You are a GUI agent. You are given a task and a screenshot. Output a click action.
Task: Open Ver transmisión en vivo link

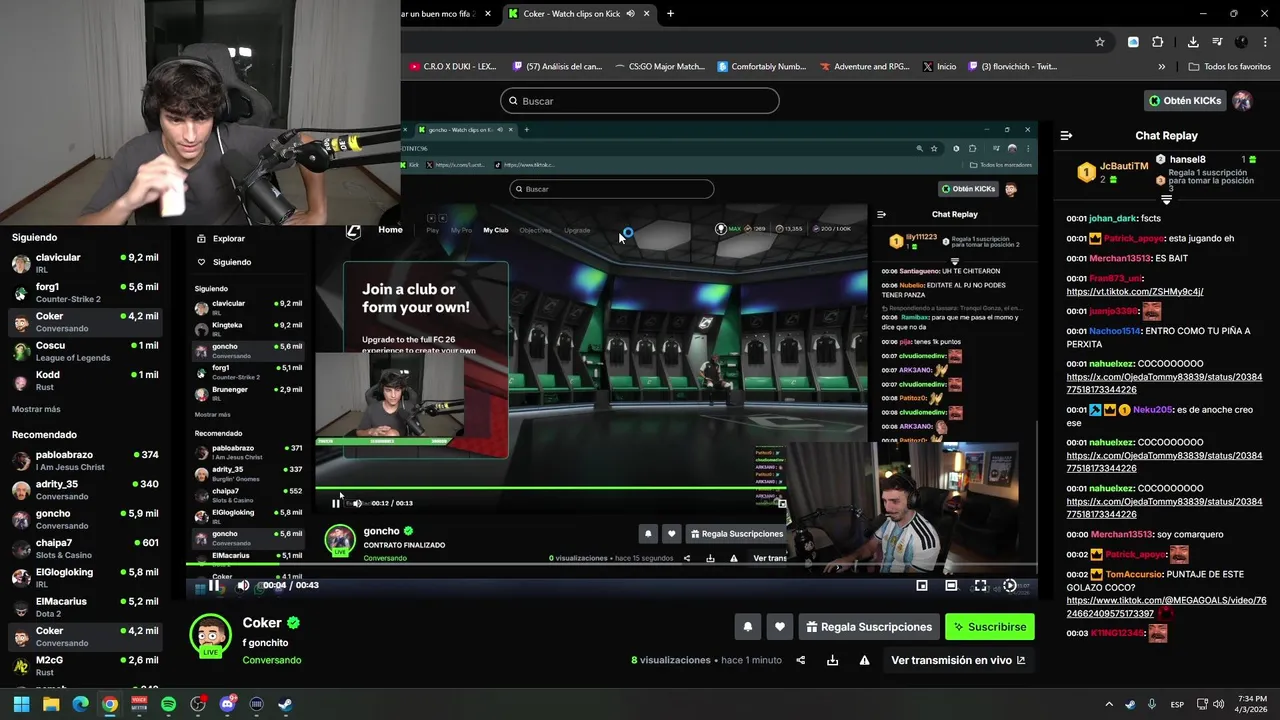(x=958, y=660)
